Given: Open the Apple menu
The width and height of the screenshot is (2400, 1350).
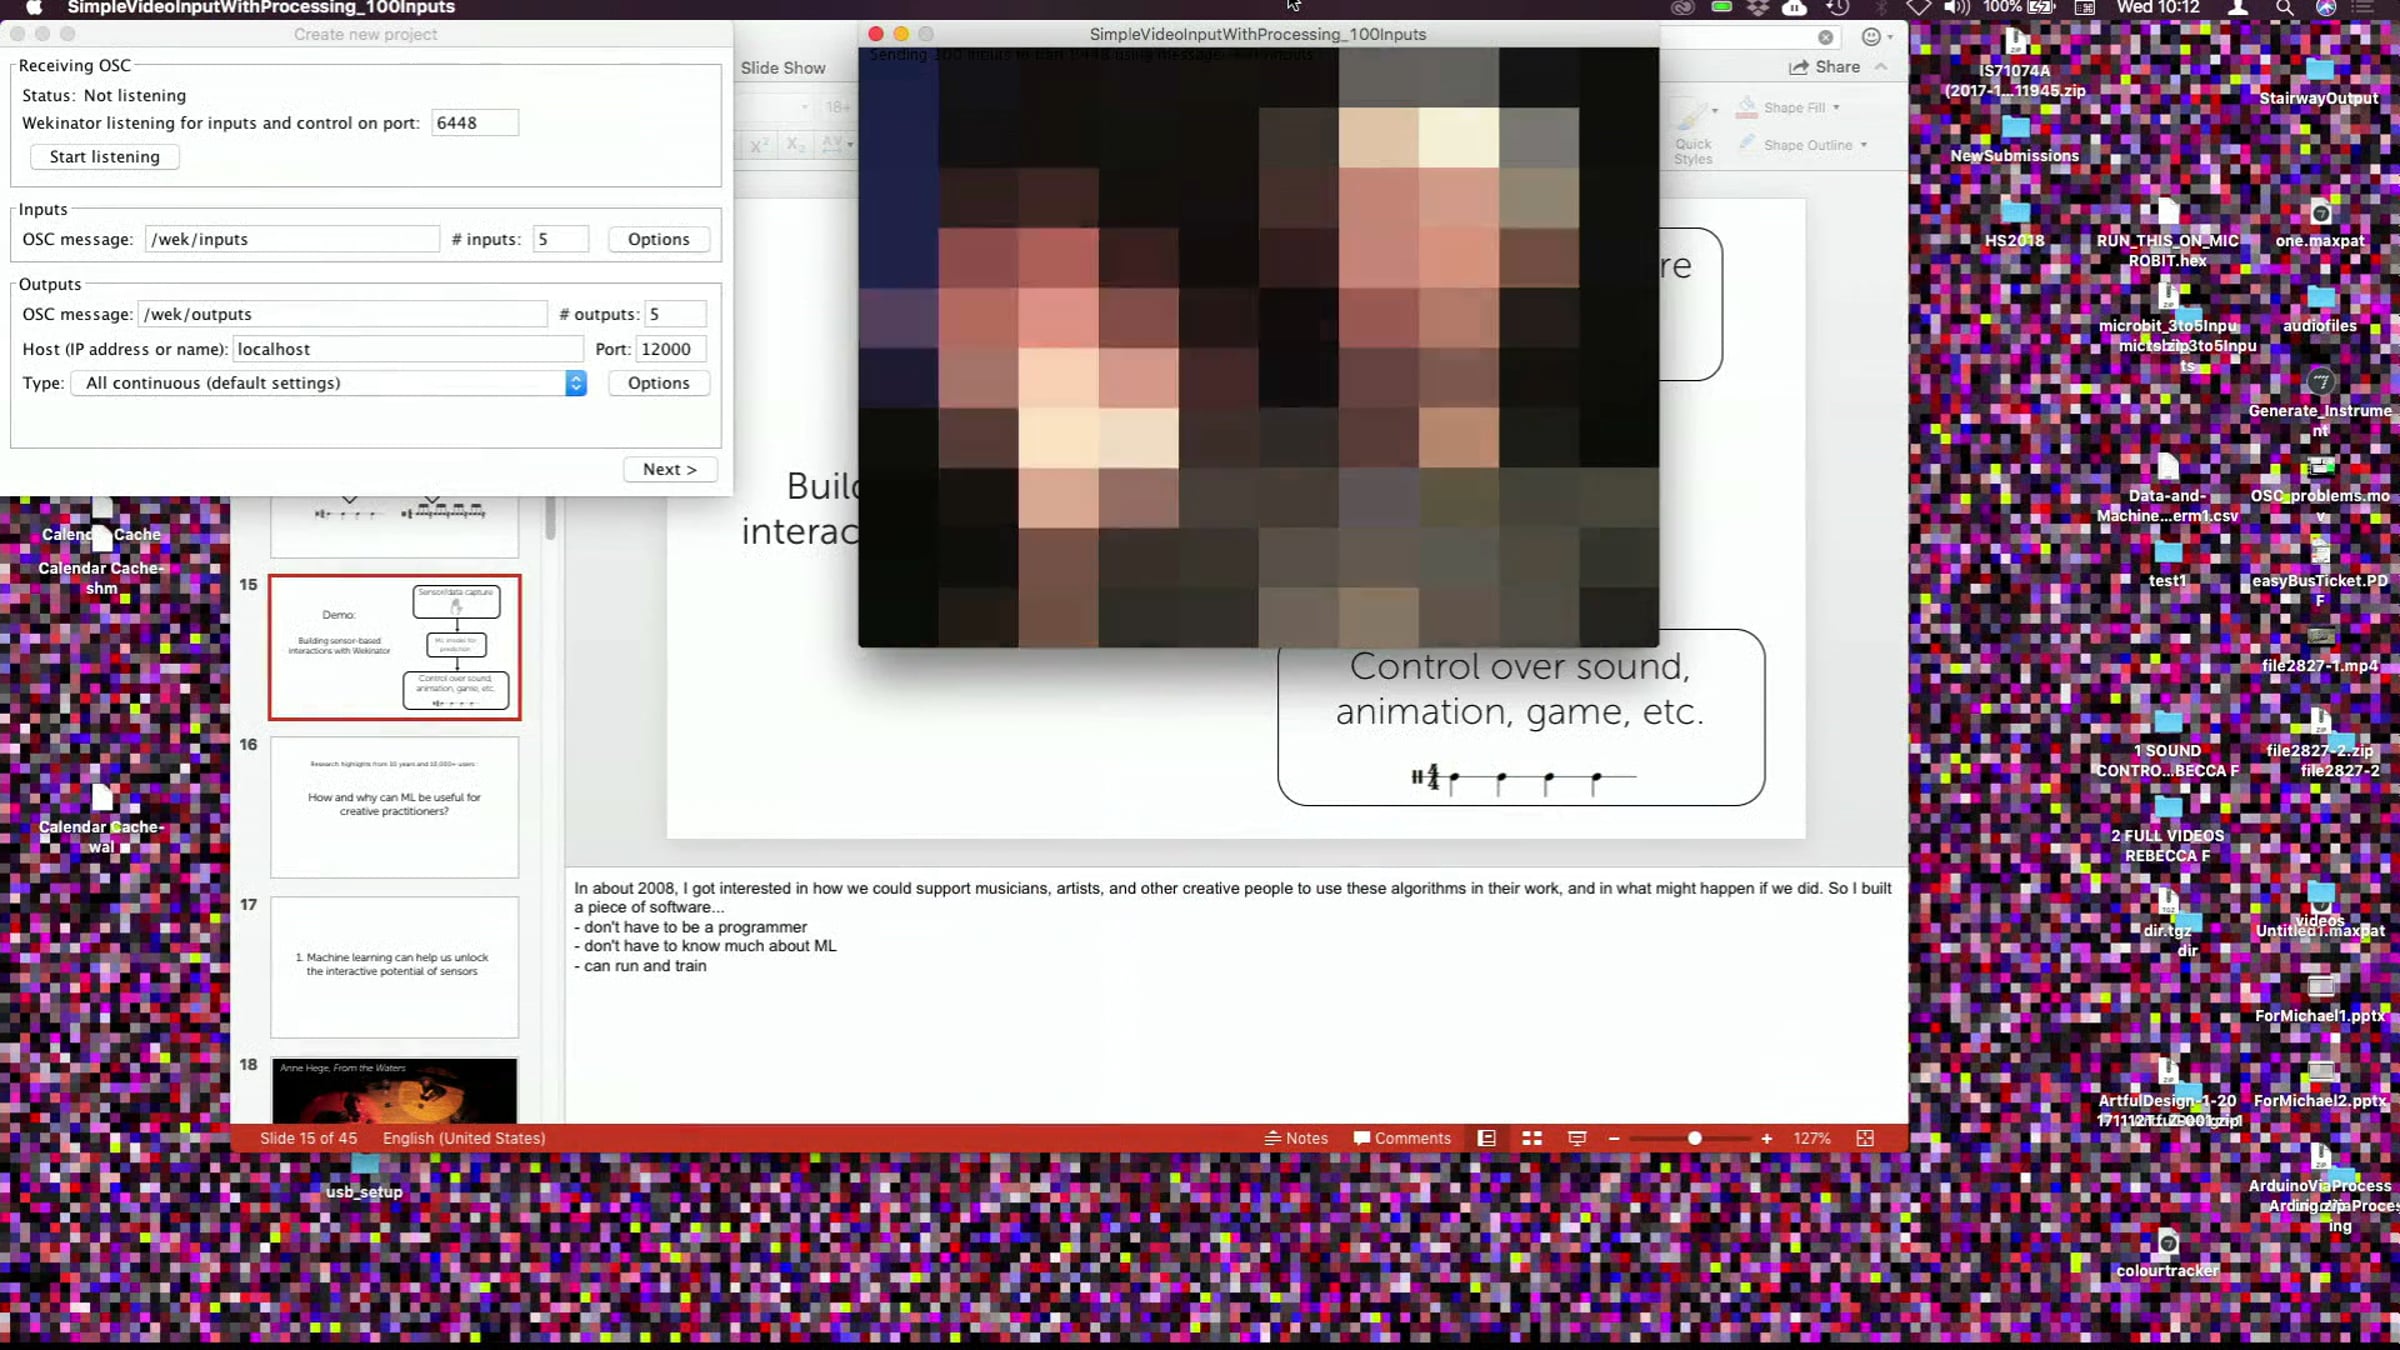Looking at the screenshot, I should (33, 8).
